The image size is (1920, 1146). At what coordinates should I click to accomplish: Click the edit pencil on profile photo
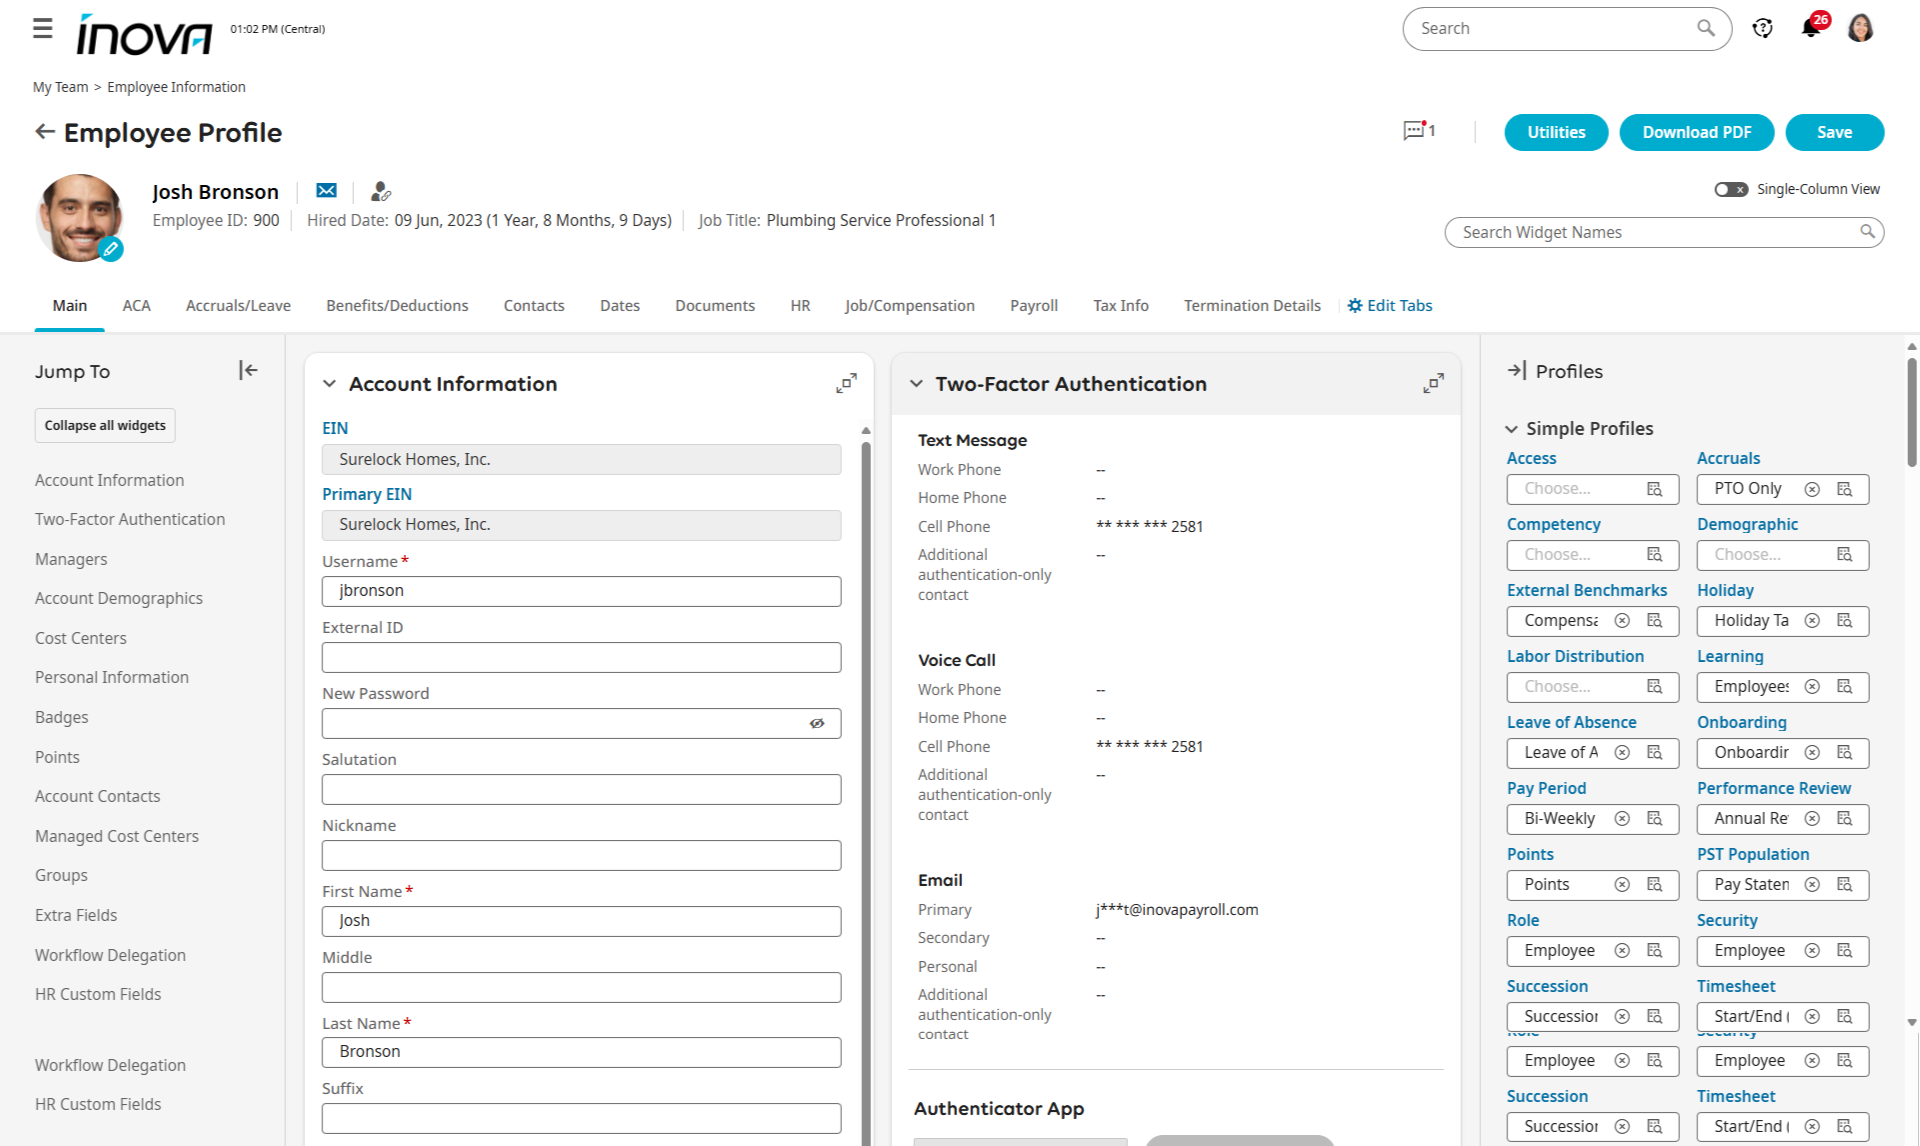tap(111, 249)
